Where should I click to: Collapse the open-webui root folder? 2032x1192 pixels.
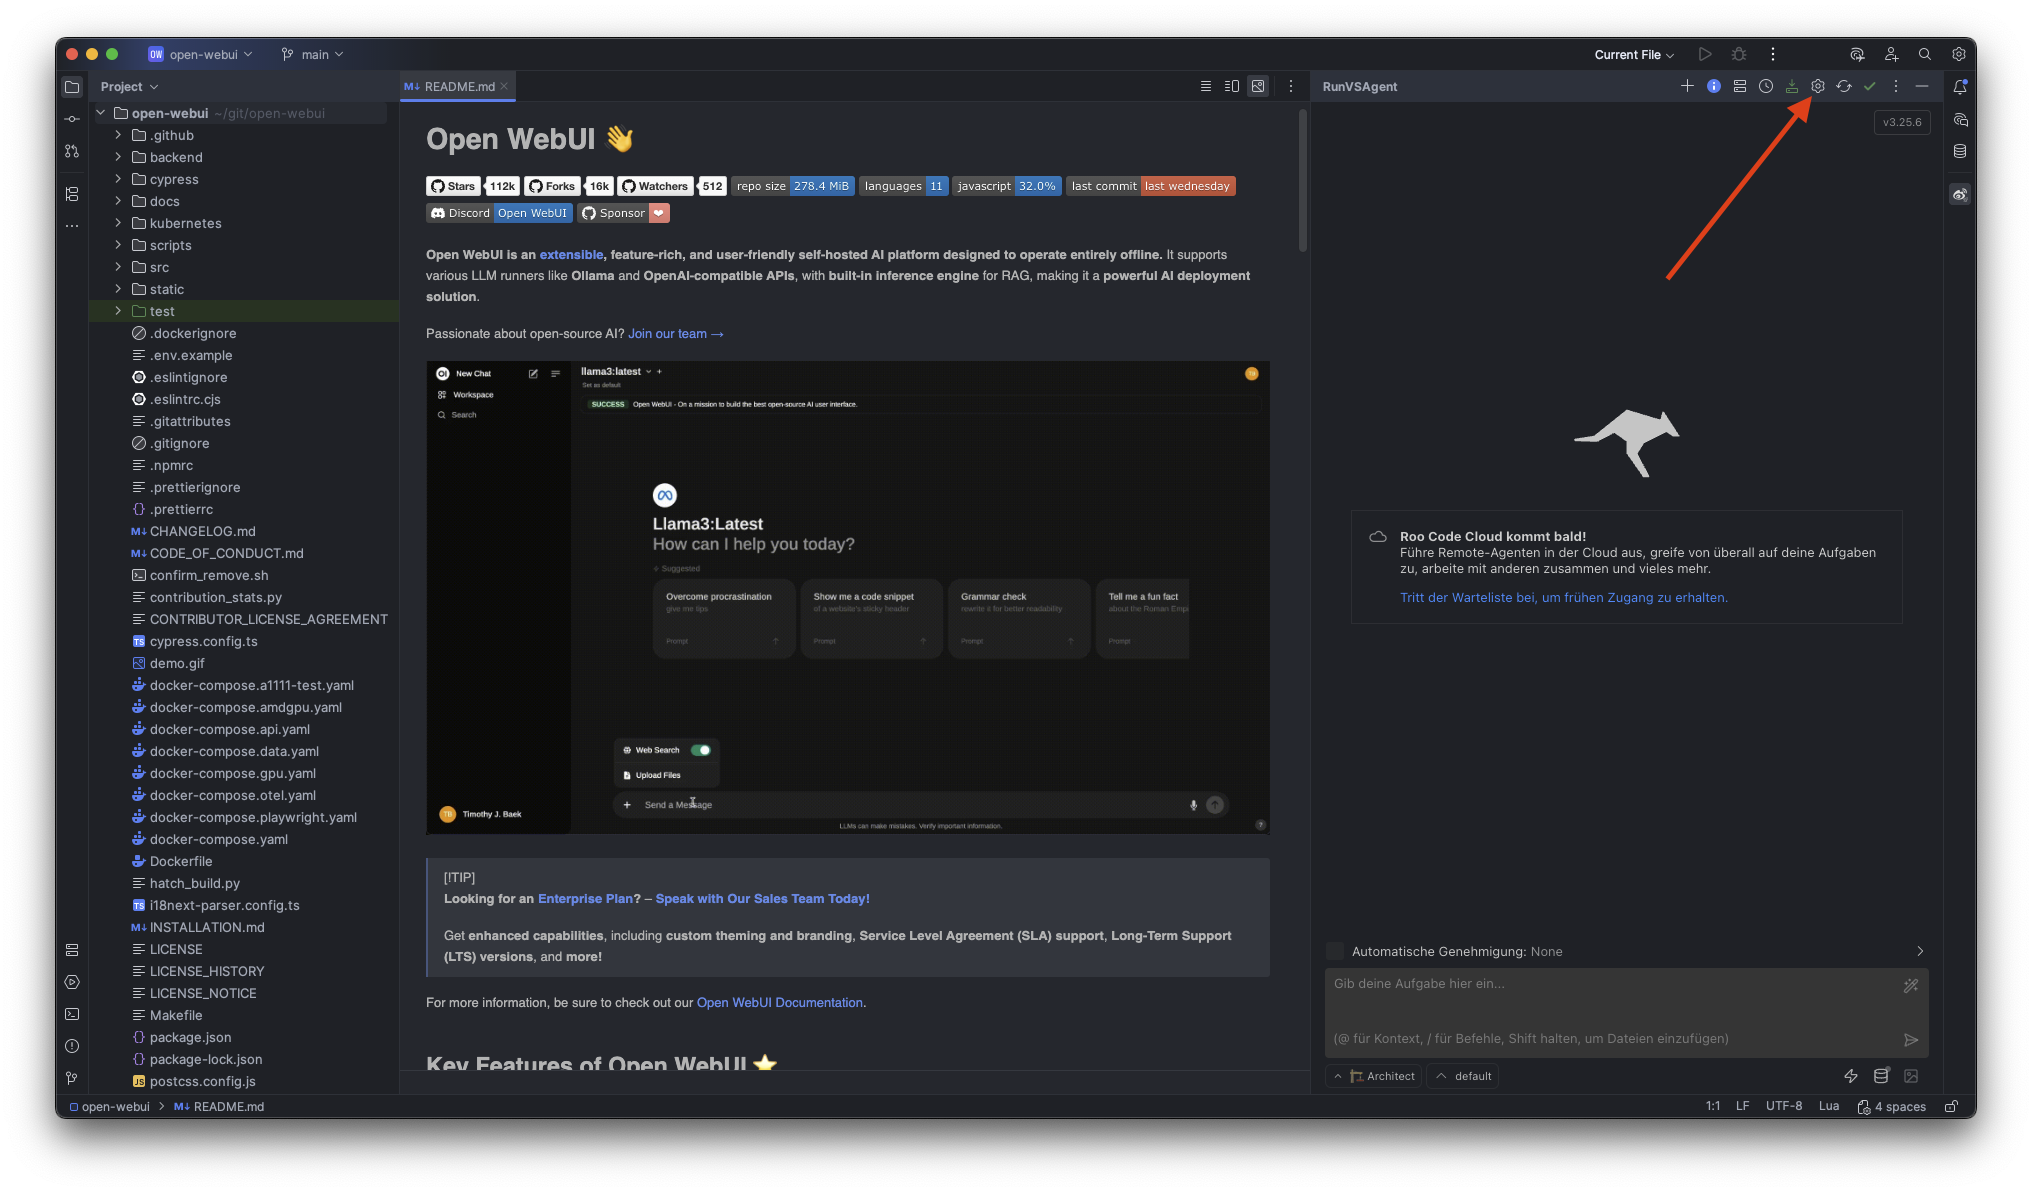[x=101, y=113]
